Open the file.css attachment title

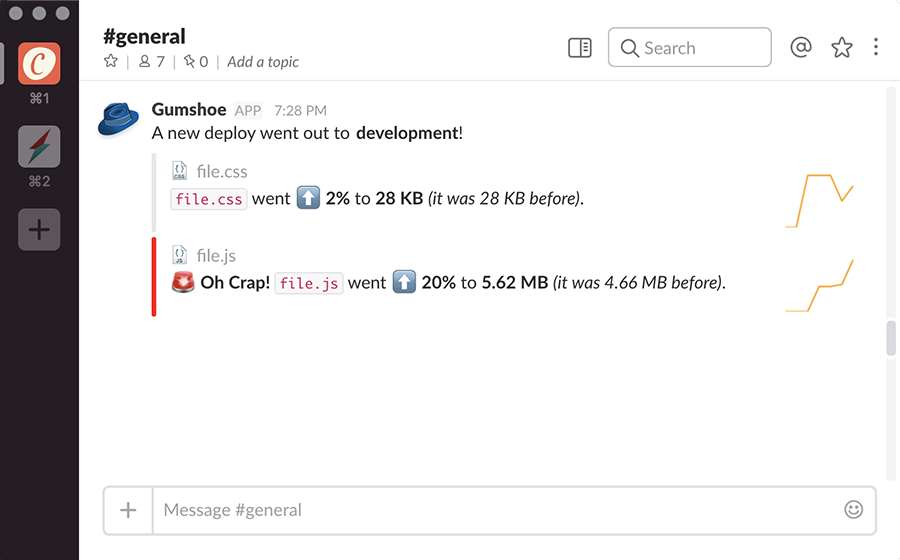222,172
